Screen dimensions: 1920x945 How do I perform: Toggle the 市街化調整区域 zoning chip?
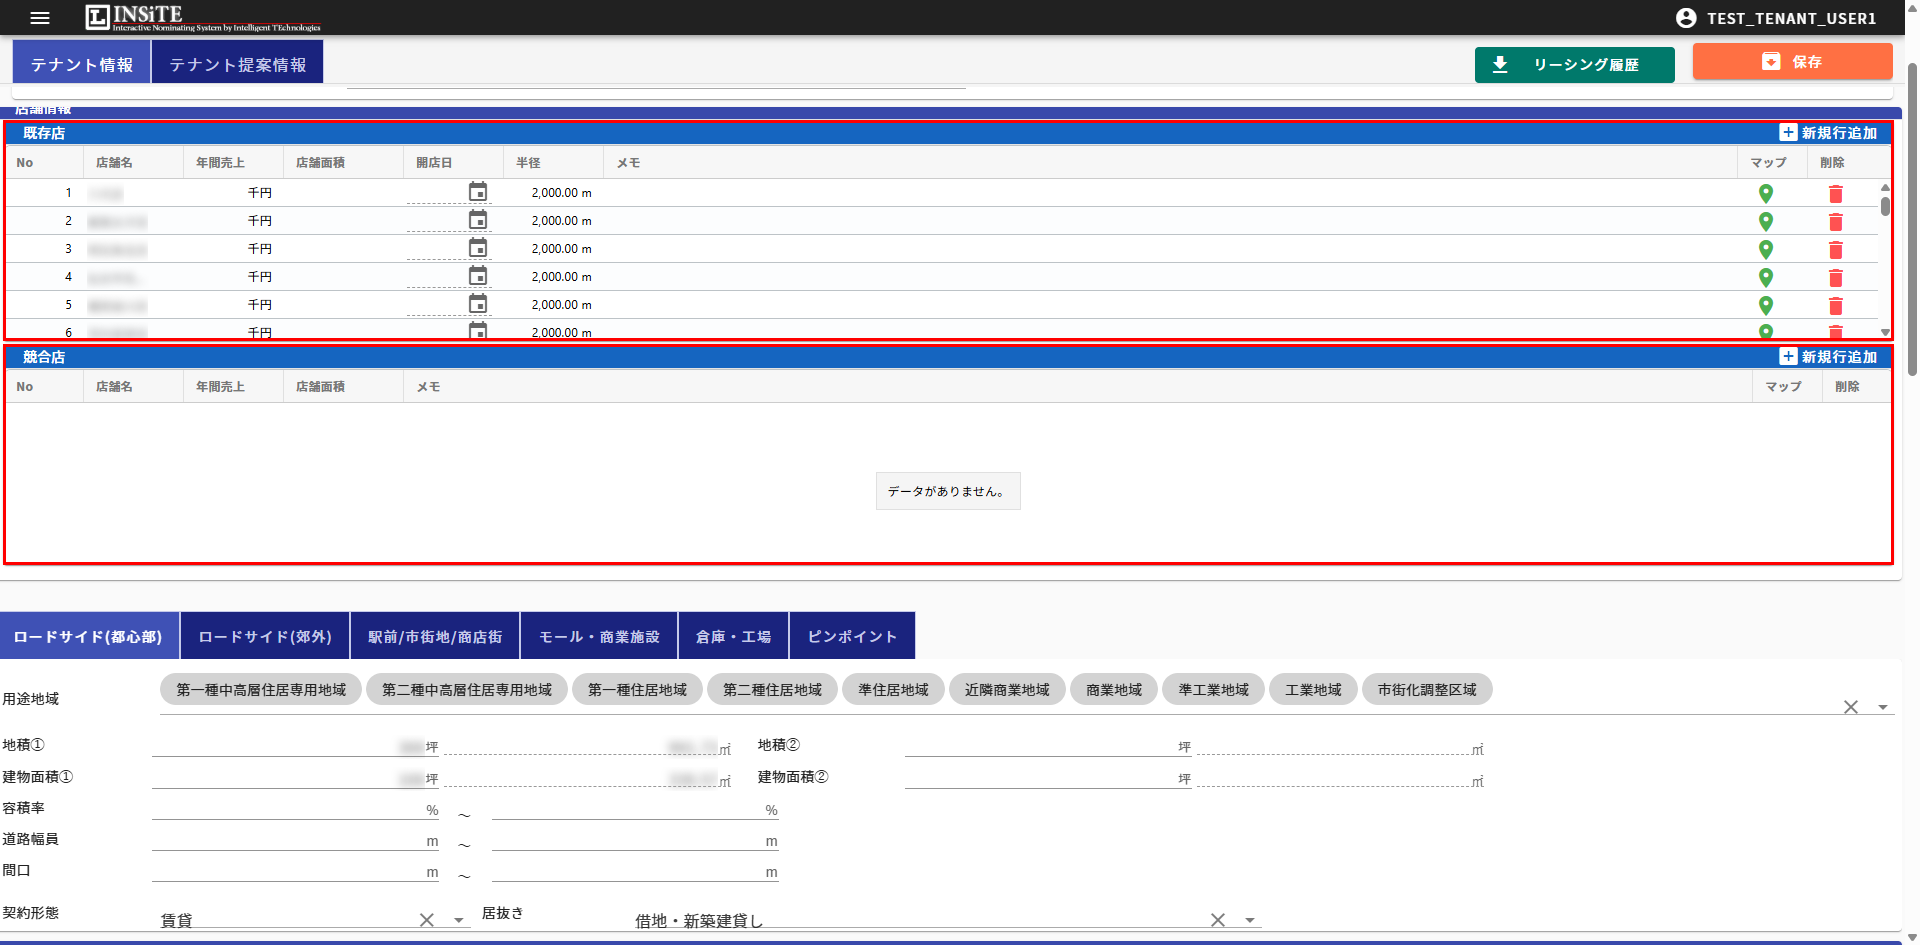tap(1427, 690)
